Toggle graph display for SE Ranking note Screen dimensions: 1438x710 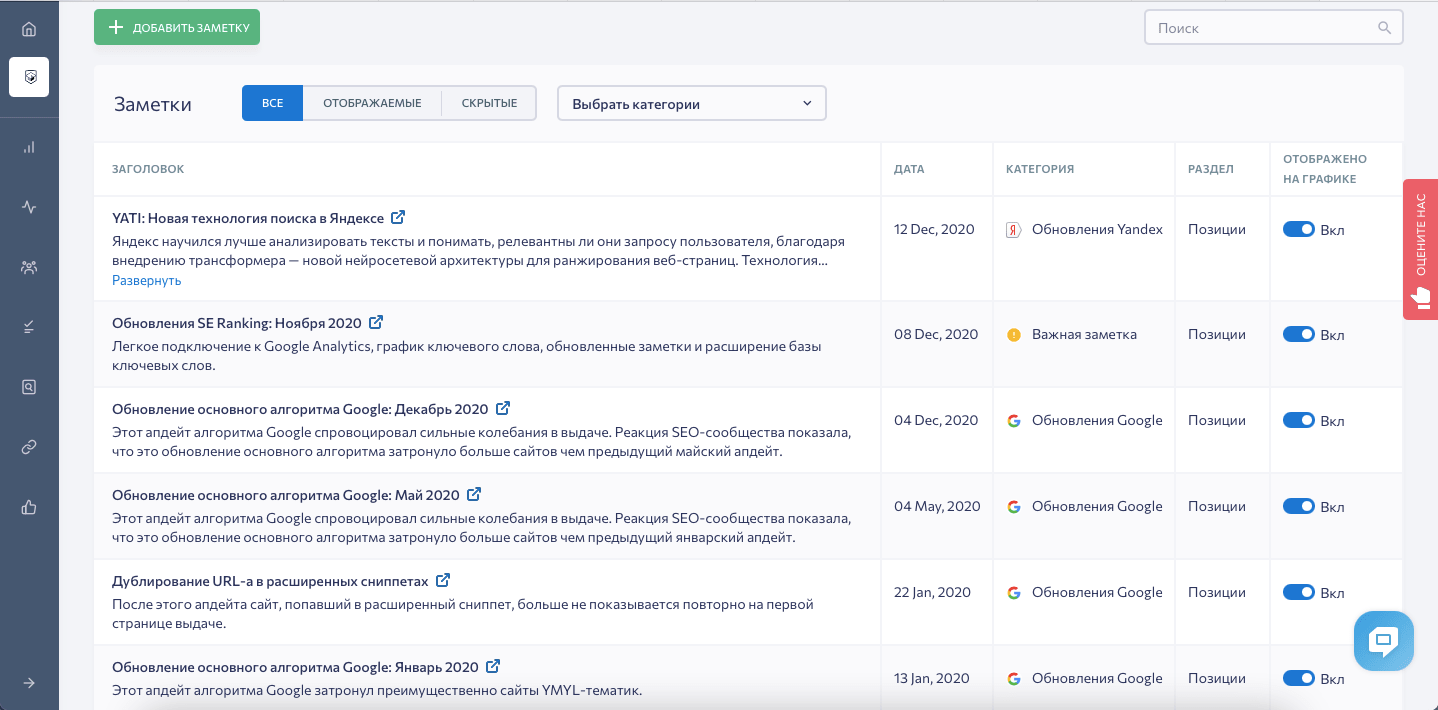point(1298,334)
